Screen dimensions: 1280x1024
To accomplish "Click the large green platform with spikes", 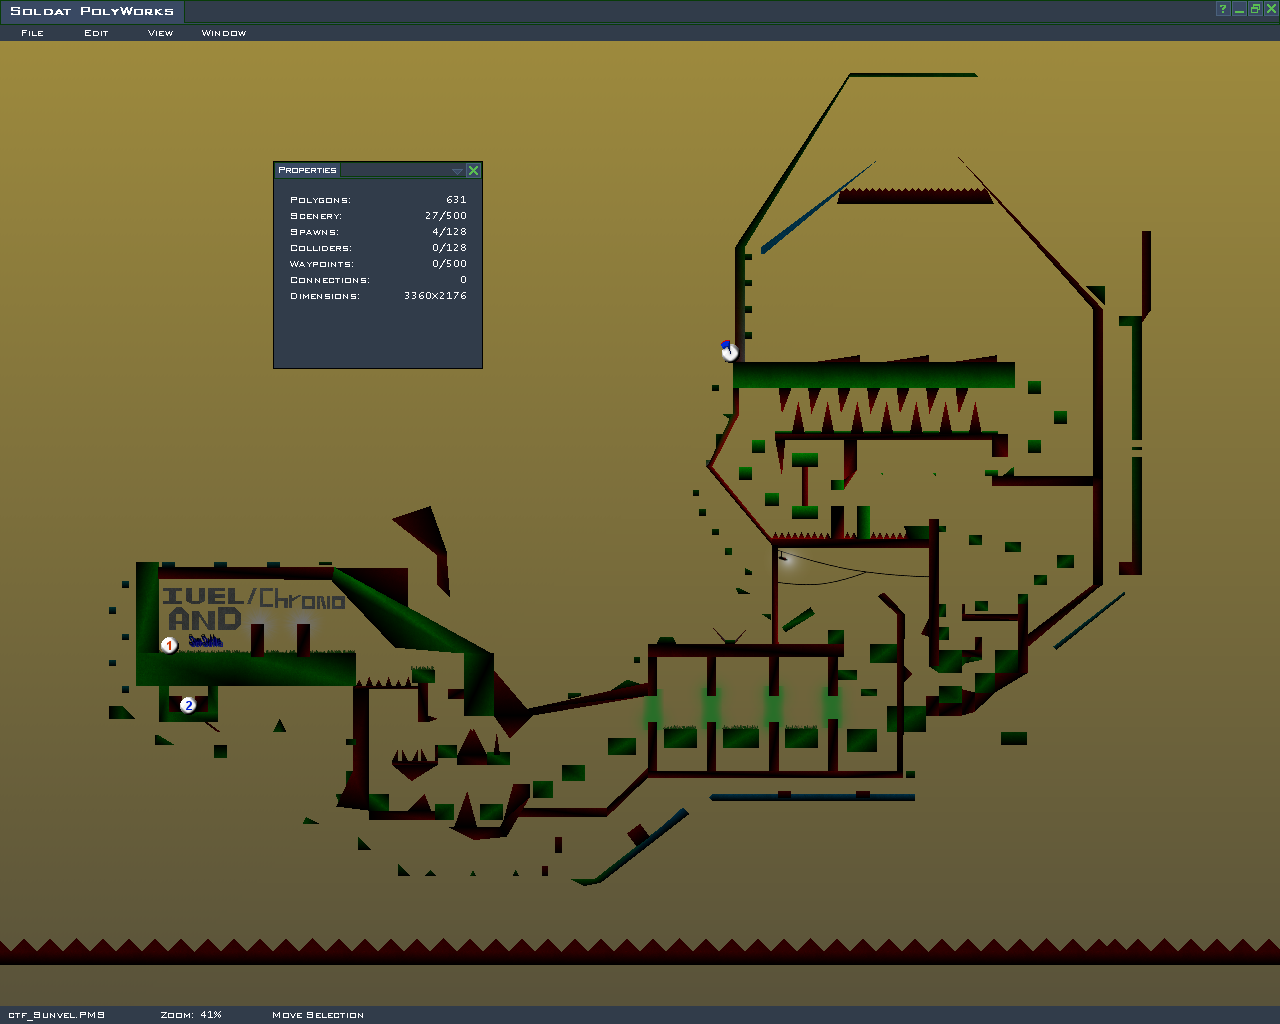I will (x=873, y=375).
